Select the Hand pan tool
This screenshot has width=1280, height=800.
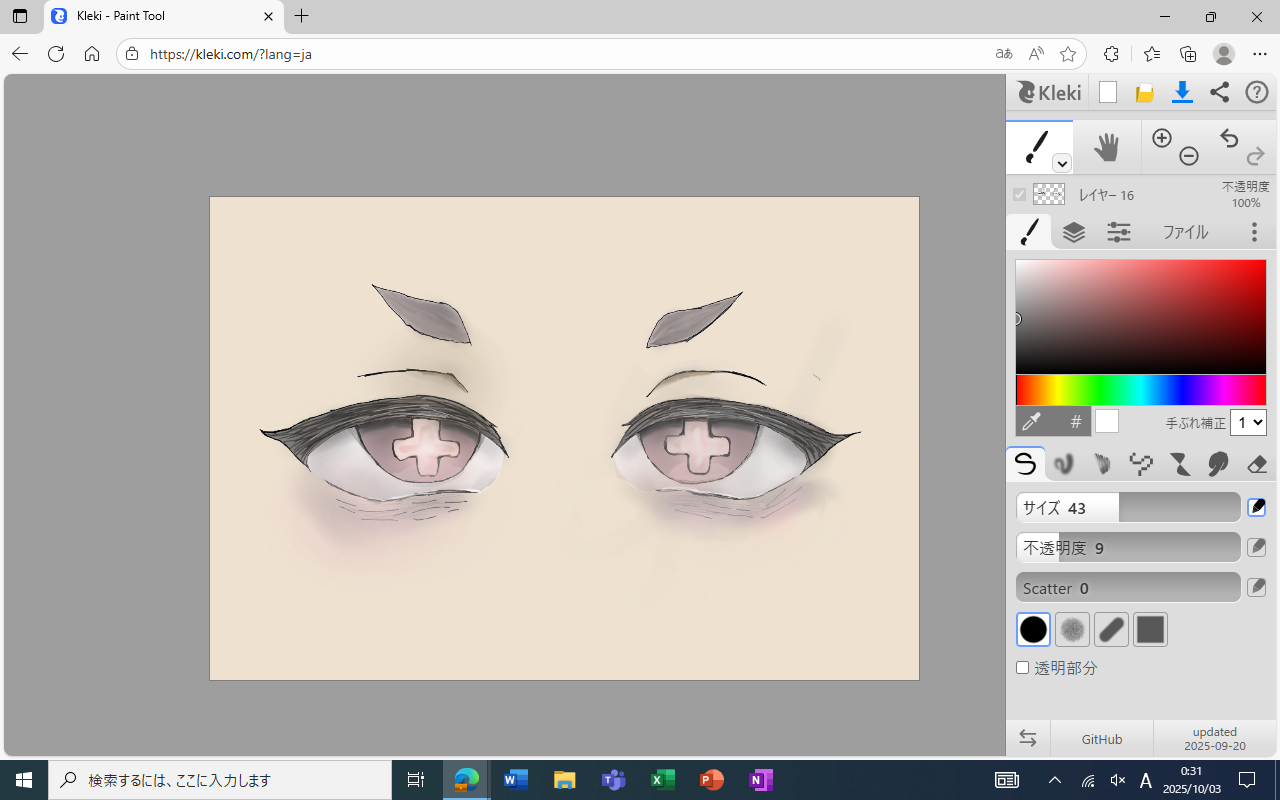click(x=1106, y=148)
